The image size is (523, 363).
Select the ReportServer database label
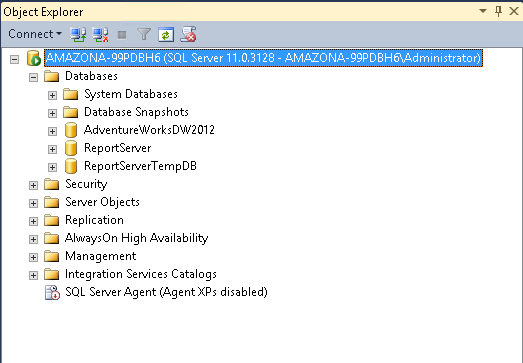(117, 148)
